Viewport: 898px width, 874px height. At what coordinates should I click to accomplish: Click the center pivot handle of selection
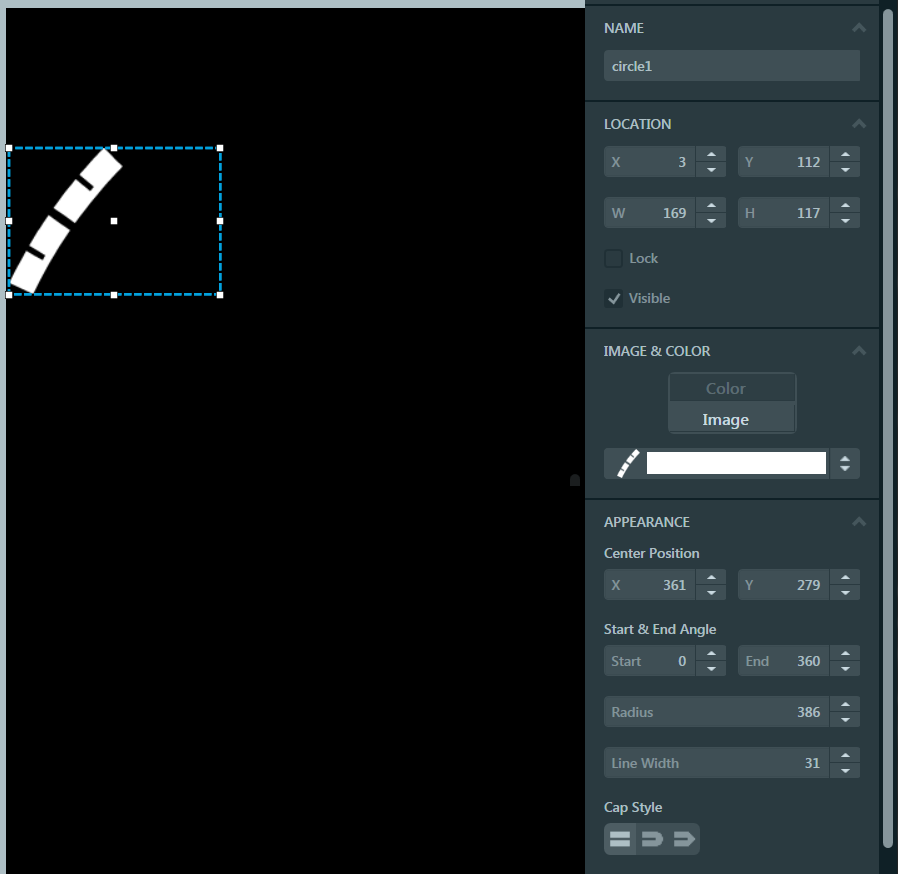[x=114, y=221]
